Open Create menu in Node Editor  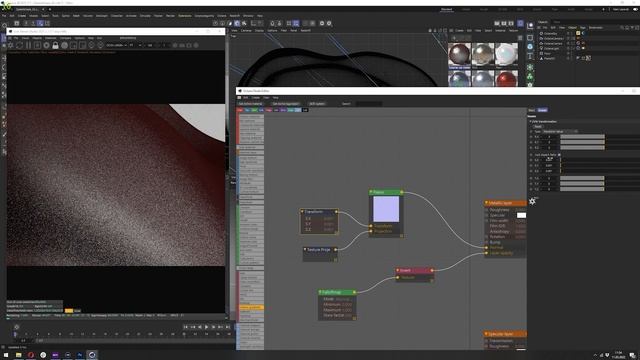click(256, 98)
